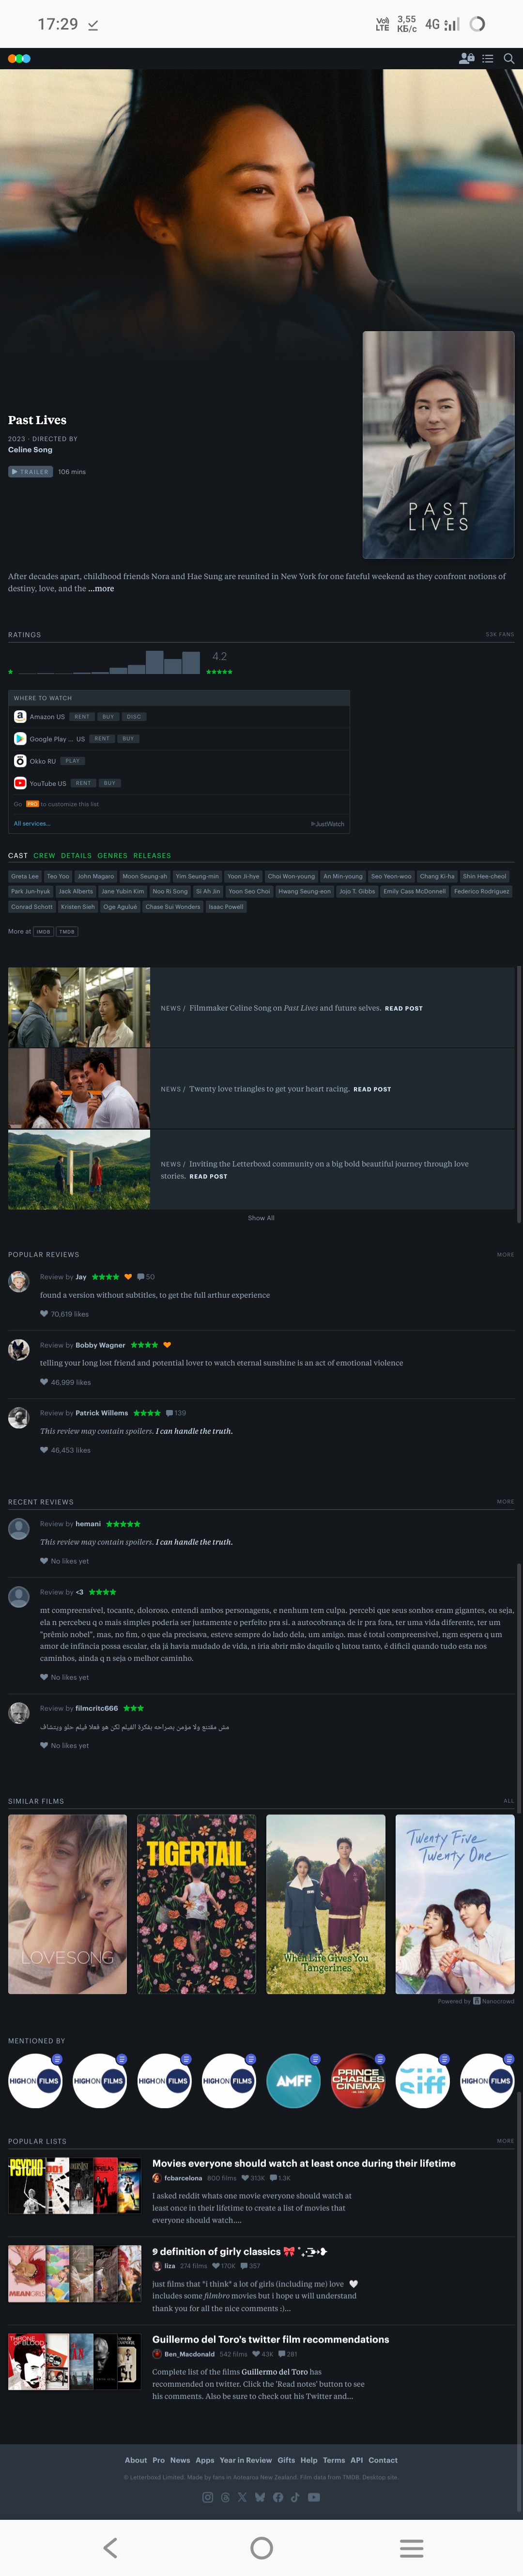Expand All services in Where to Watch
The image size is (523, 2576).
[32, 823]
